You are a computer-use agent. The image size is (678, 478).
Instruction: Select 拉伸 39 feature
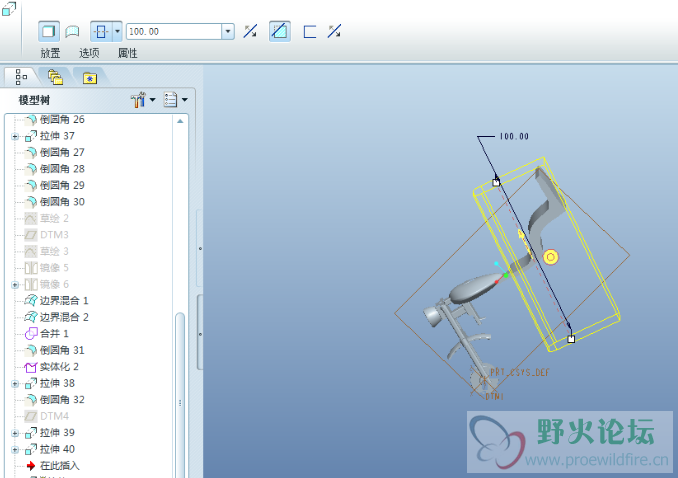[57, 433]
